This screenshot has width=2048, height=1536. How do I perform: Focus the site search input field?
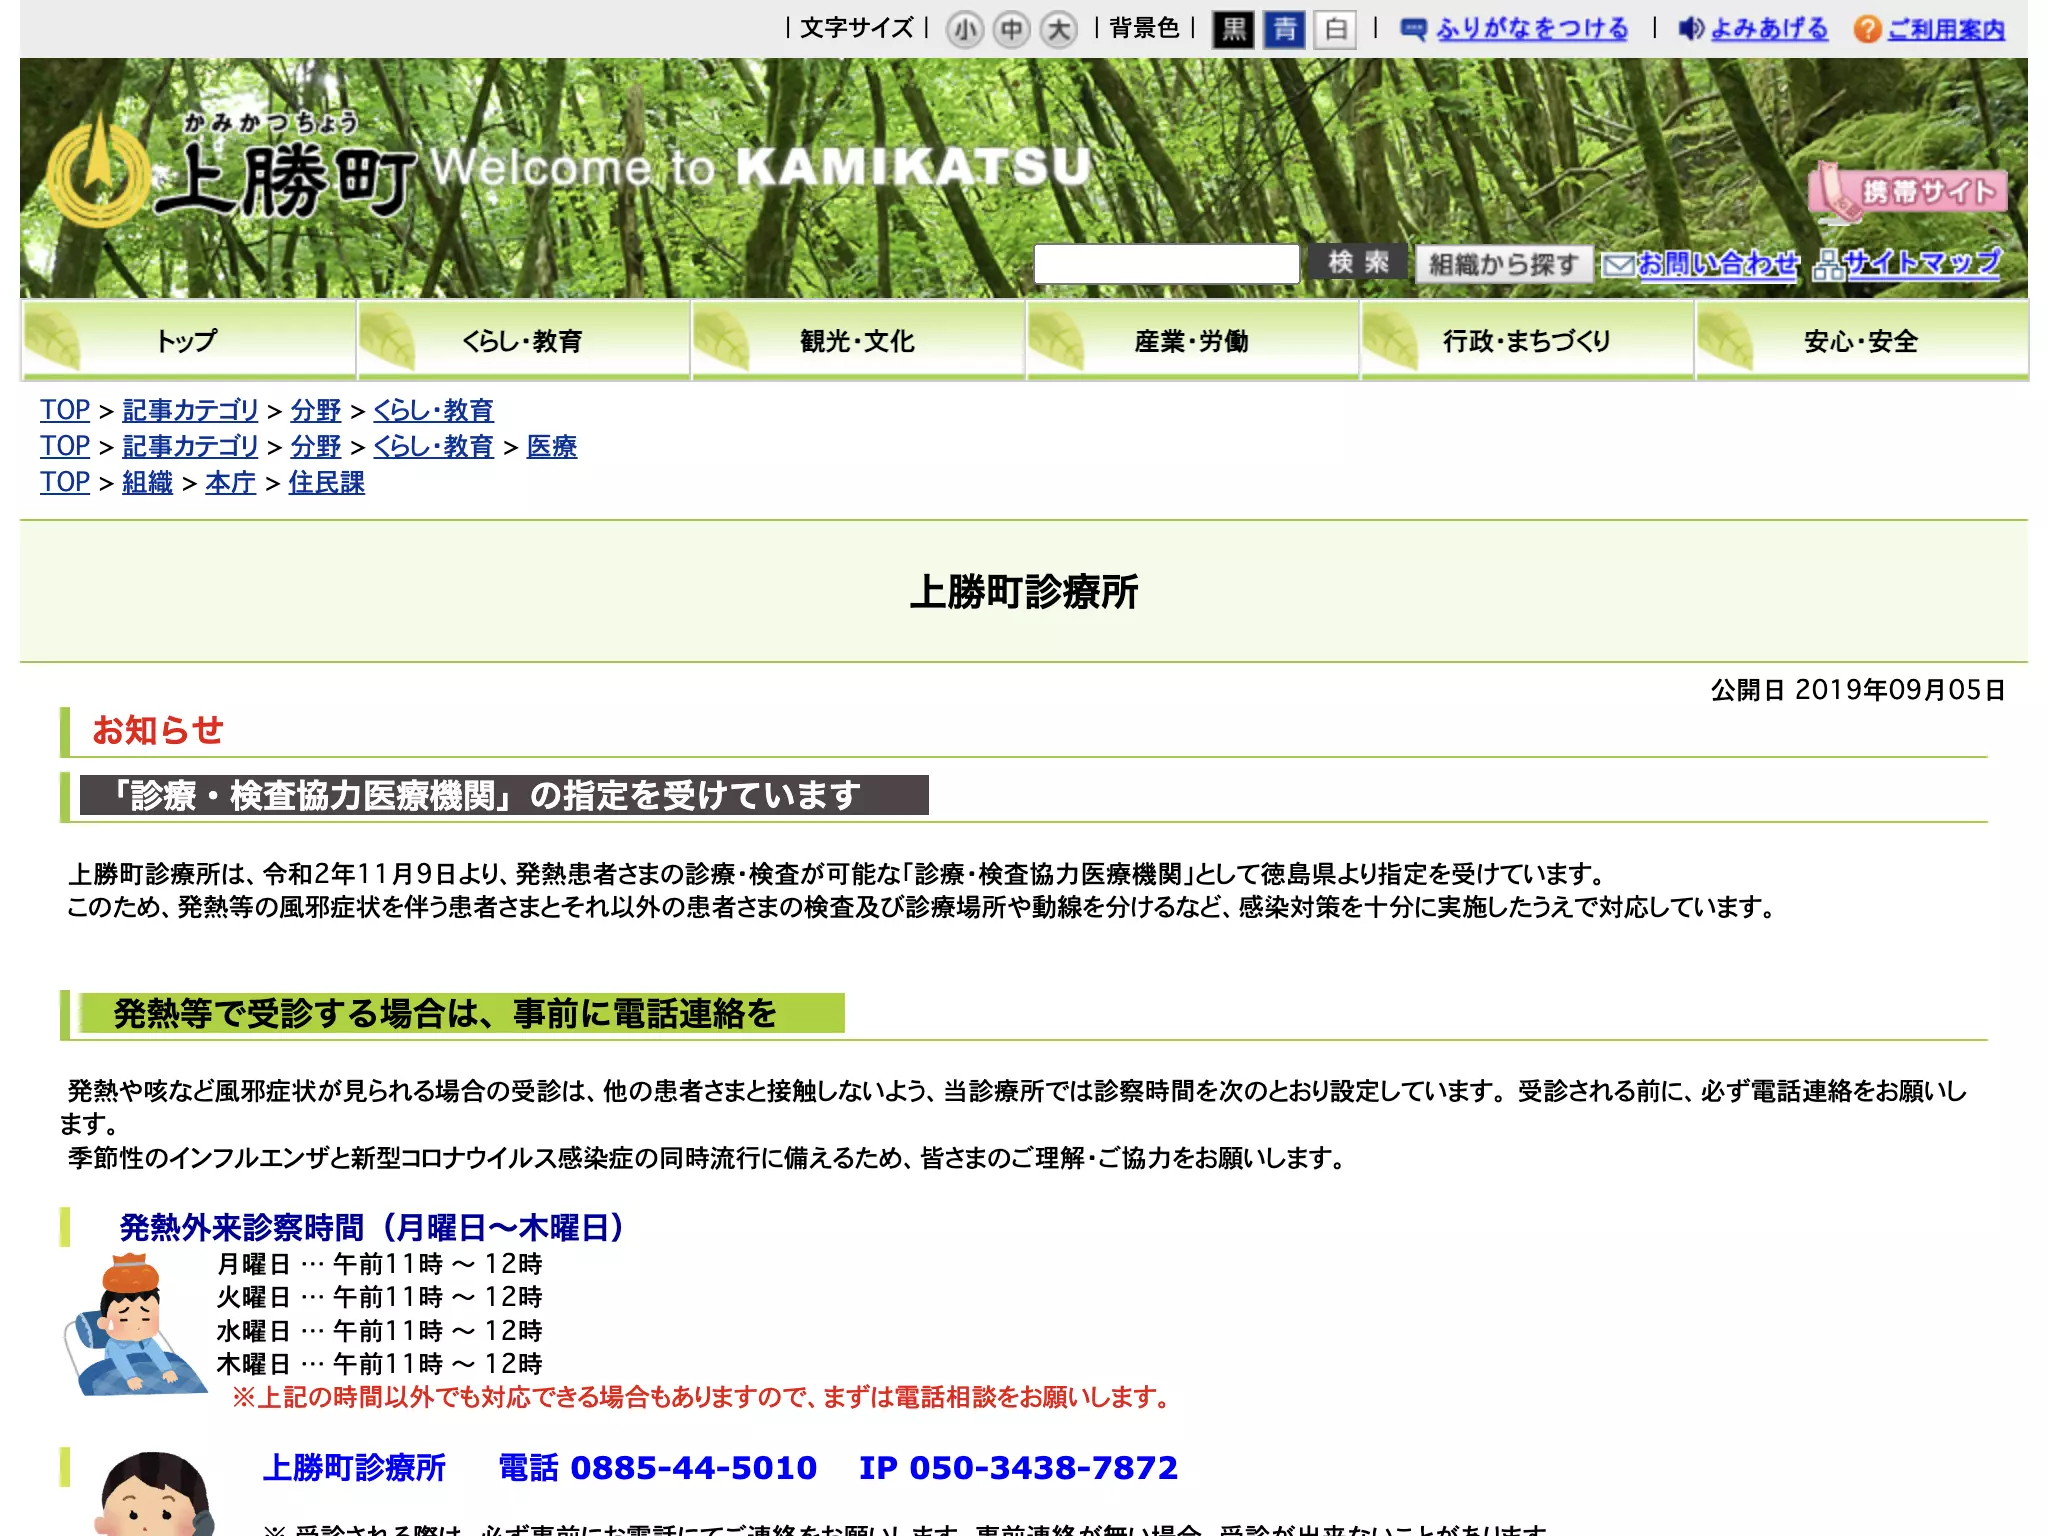1166,264
